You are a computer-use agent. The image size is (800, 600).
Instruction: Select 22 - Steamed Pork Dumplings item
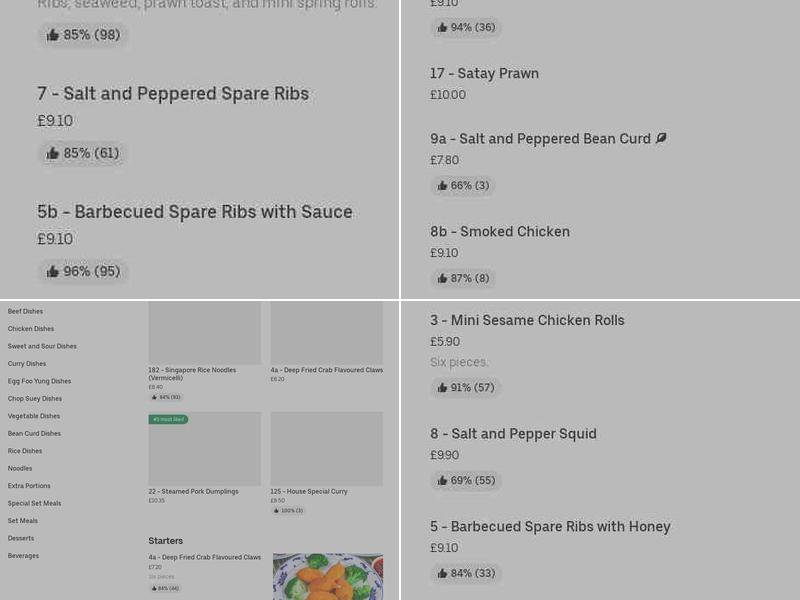pos(192,491)
